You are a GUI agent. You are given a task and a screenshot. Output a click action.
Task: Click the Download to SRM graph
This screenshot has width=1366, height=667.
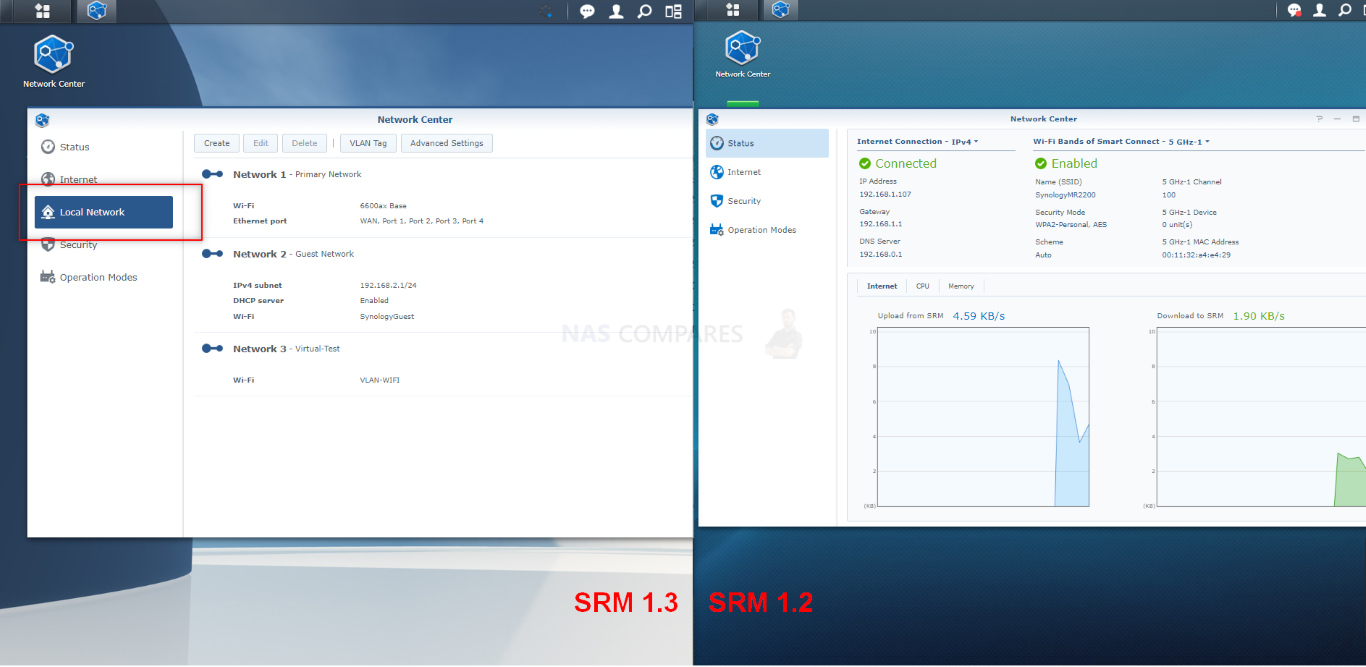tap(1262, 417)
